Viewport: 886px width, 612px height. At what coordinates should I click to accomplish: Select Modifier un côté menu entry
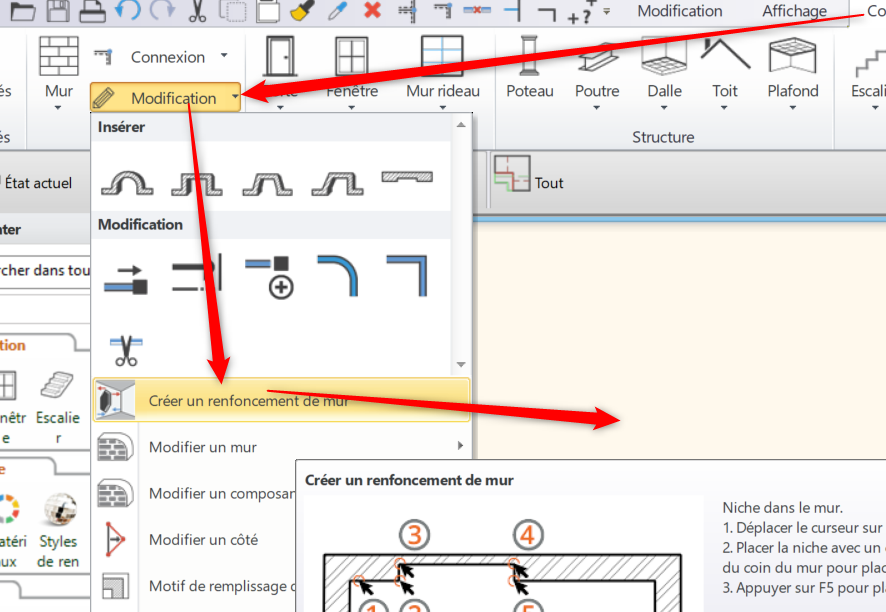[203, 540]
